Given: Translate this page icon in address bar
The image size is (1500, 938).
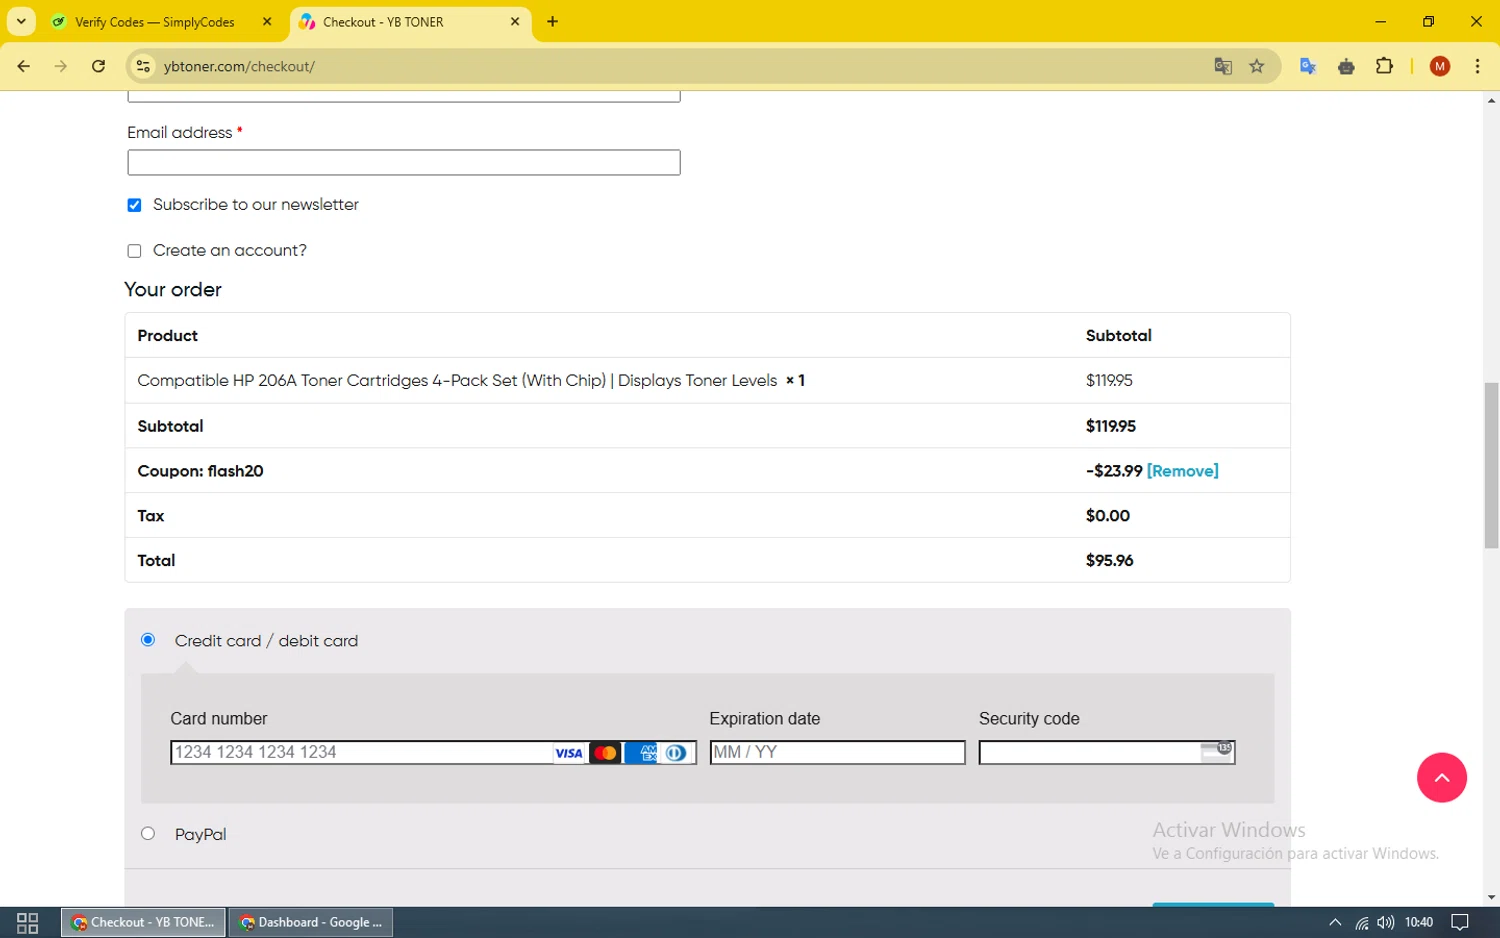Looking at the screenshot, I should 1223,67.
